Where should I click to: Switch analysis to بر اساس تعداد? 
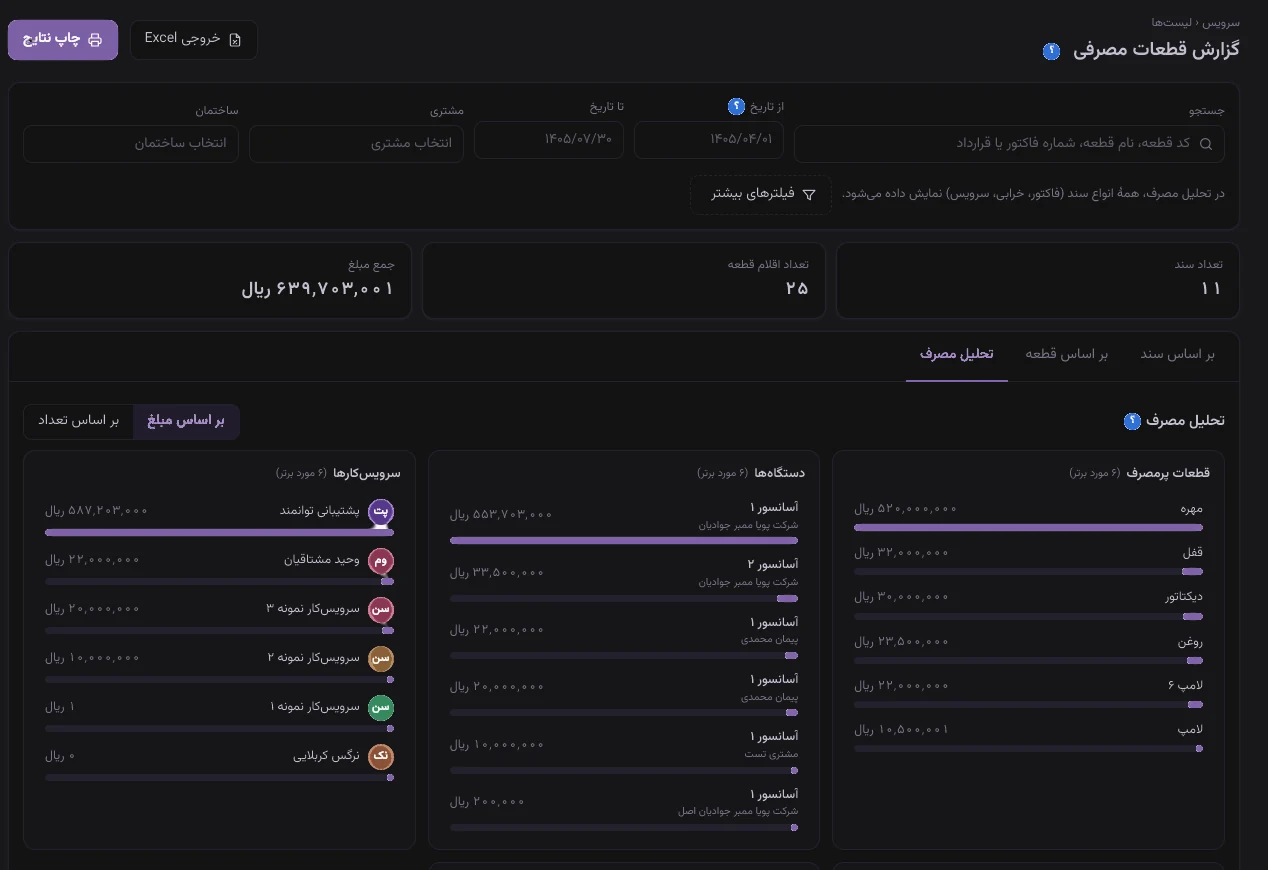(x=79, y=421)
